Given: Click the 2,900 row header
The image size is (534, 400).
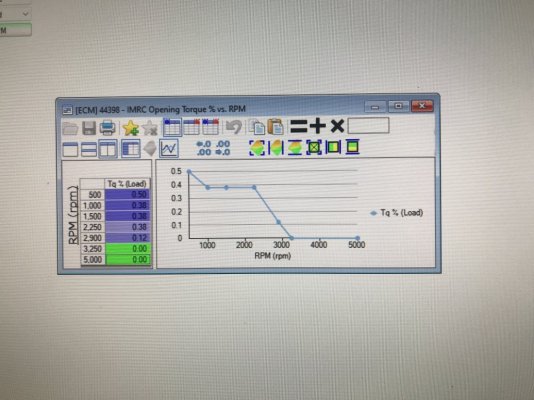Looking at the screenshot, I should coord(92,238).
